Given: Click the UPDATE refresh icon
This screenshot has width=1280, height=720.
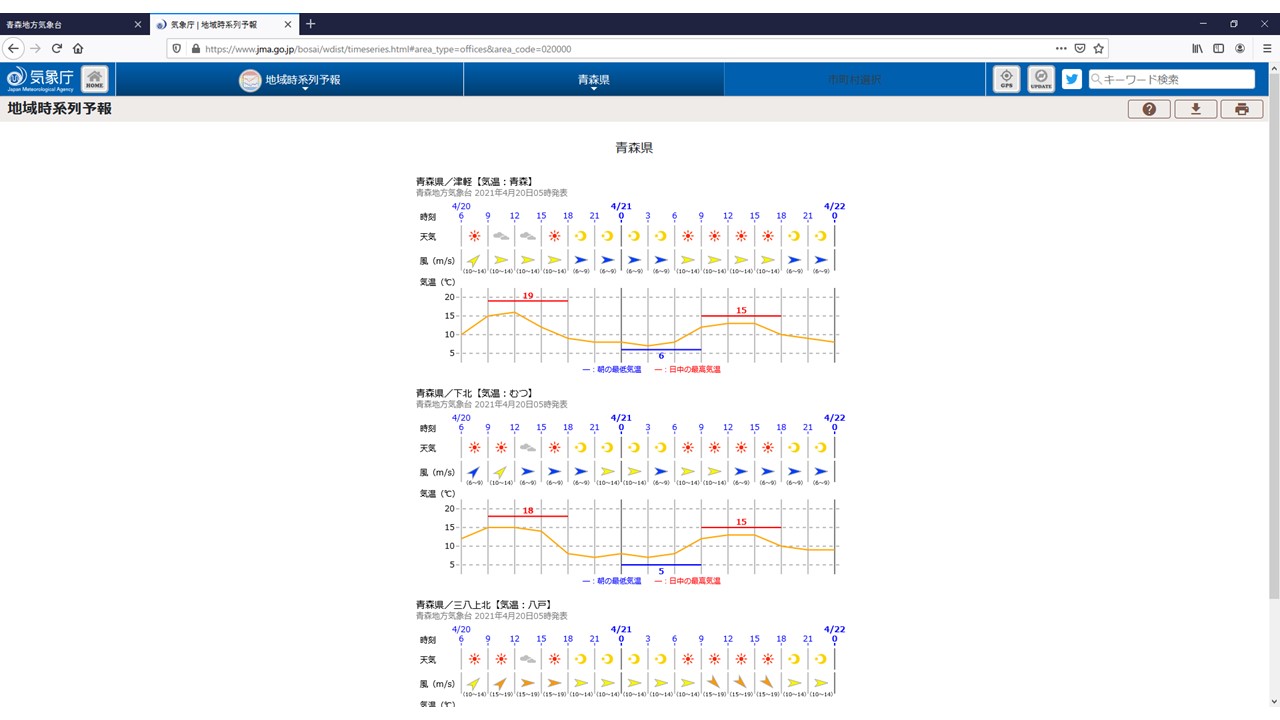Looking at the screenshot, I should (x=1041, y=79).
